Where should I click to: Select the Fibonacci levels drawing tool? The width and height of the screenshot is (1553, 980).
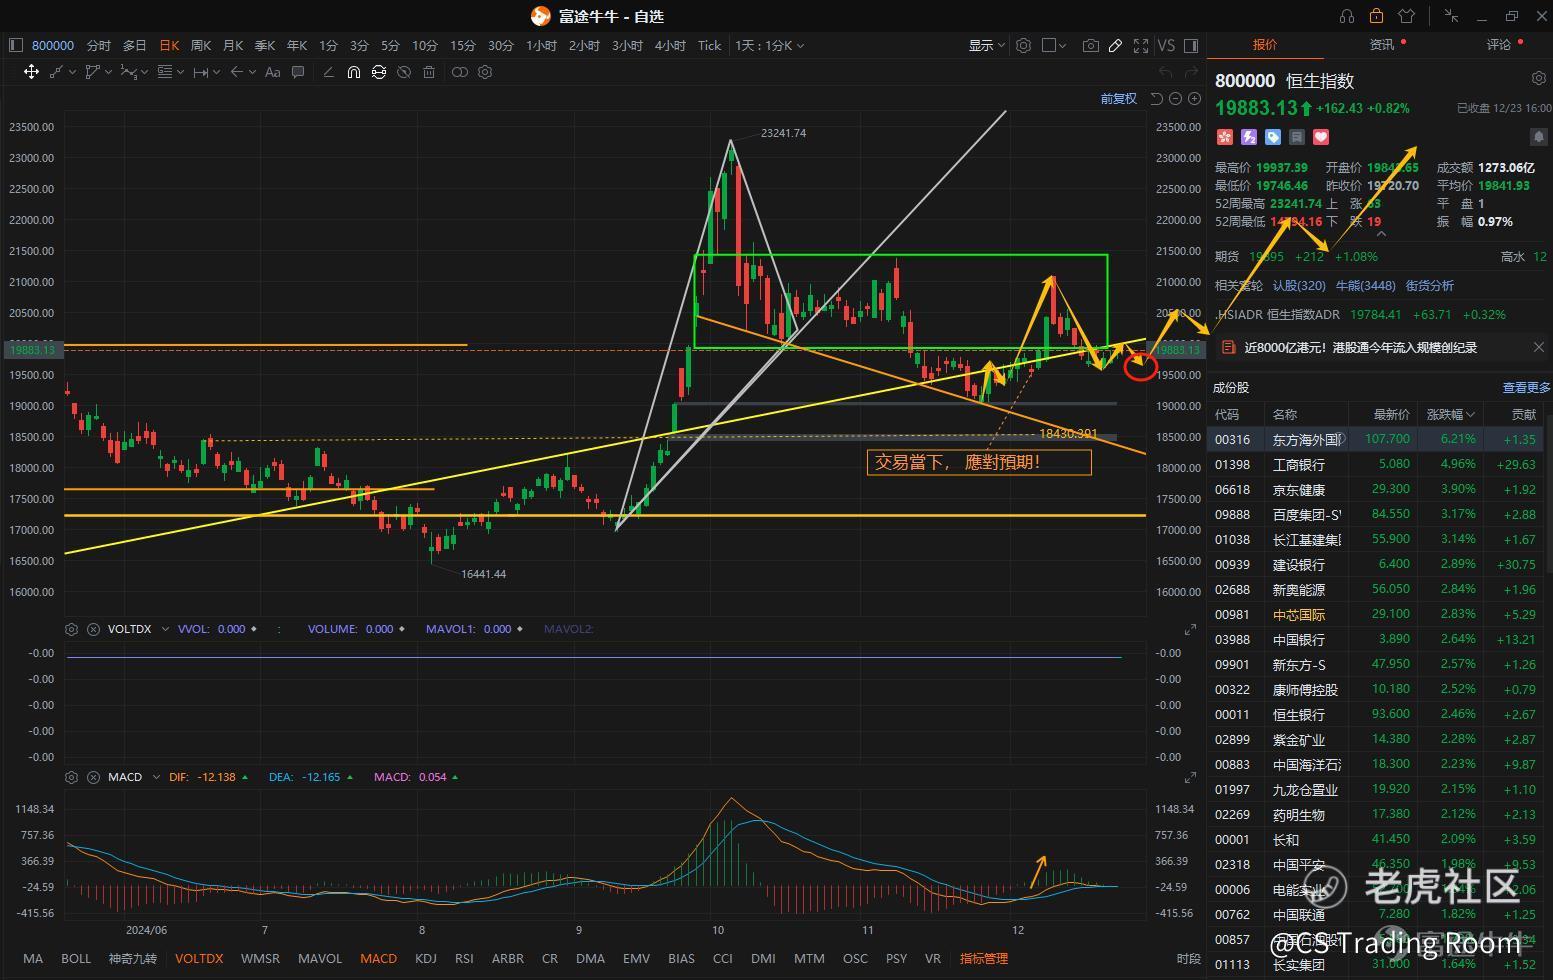[165, 72]
